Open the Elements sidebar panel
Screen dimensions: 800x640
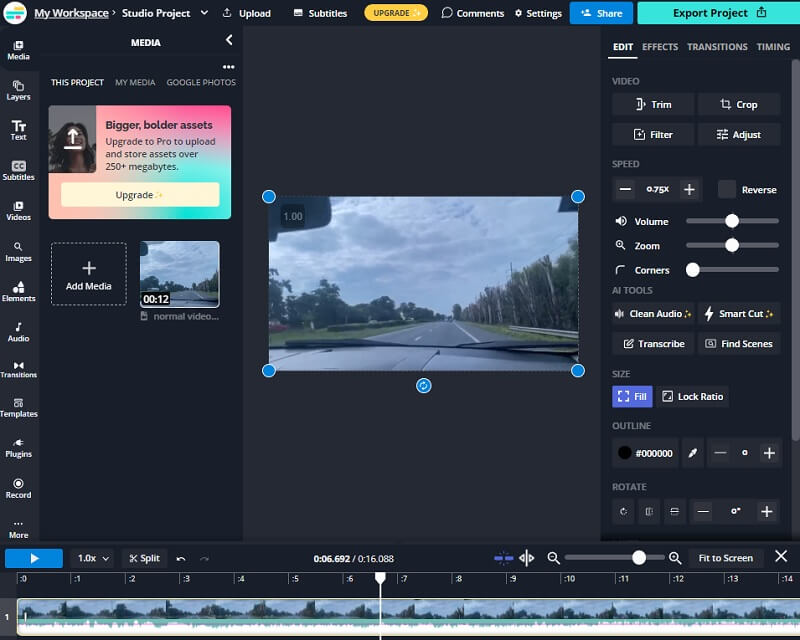click(x=18, y=291)
